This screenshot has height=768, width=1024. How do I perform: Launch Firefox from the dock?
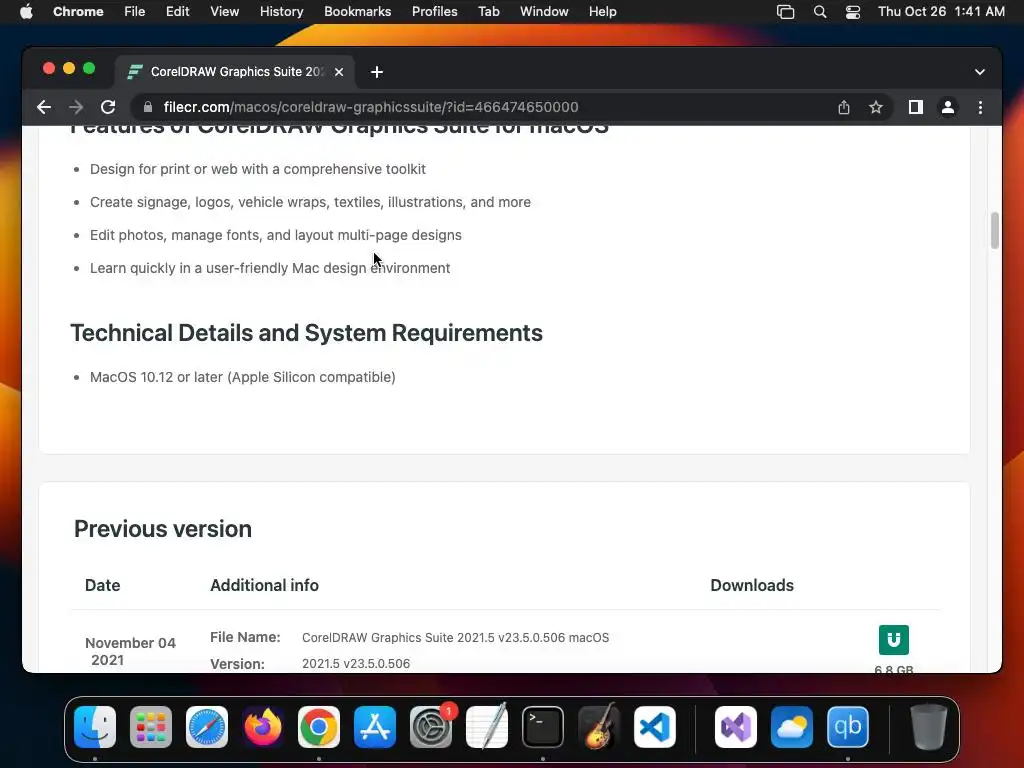(x=263, y=727)
